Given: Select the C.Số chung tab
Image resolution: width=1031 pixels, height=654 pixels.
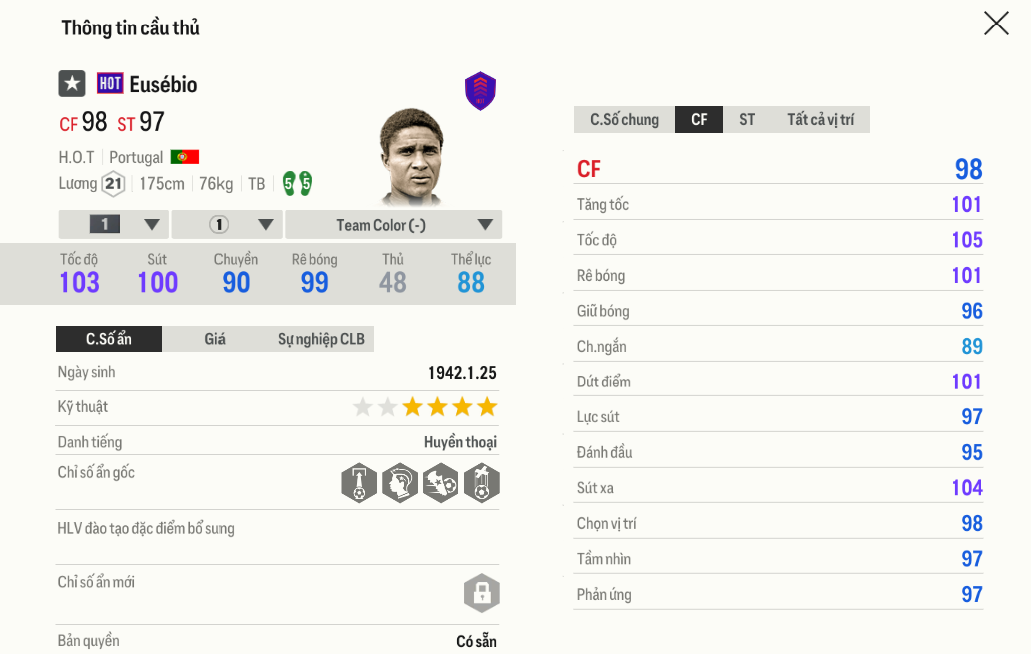Looking at the screenshot, I should click(x=624, y=120).
